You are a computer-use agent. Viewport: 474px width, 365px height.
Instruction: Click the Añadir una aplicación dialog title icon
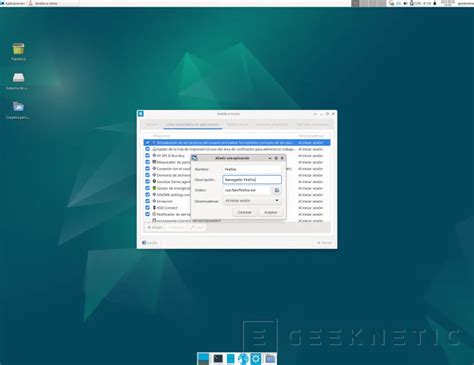pyautogui.click(x=195, y=158)
